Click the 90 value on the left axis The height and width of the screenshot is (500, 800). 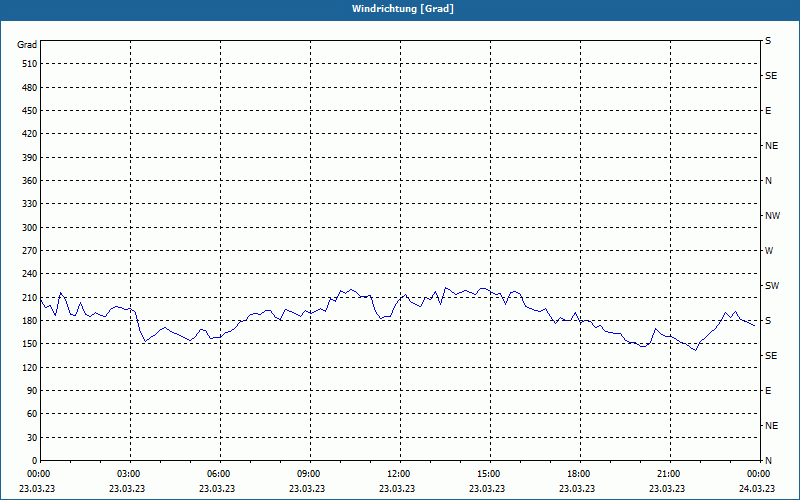pos(32,390)
